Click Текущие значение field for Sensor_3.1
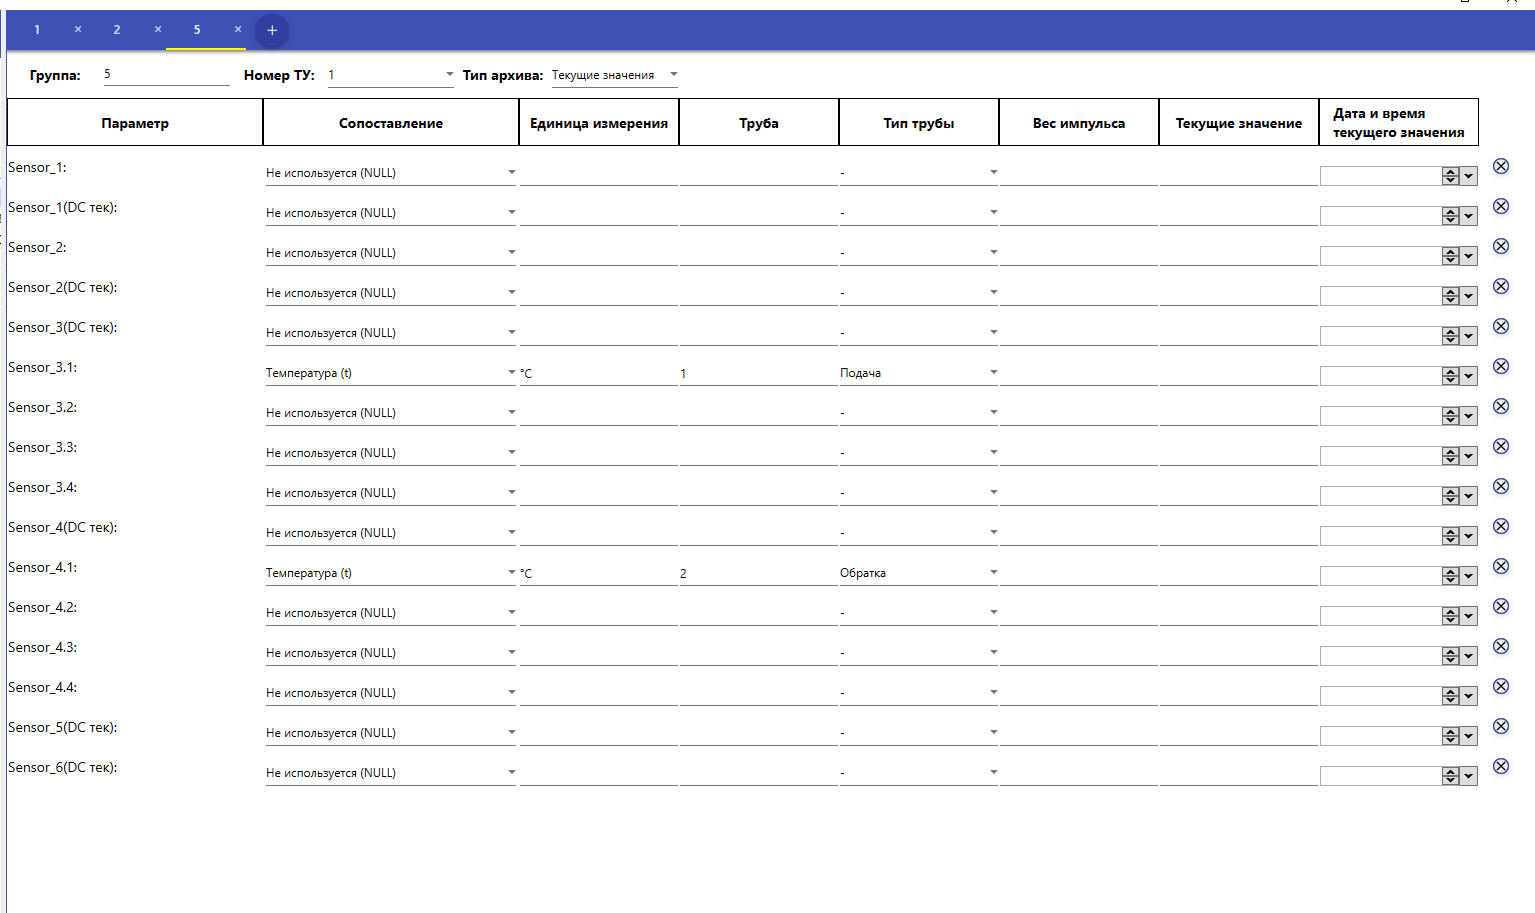 [x=1239, y=373]
